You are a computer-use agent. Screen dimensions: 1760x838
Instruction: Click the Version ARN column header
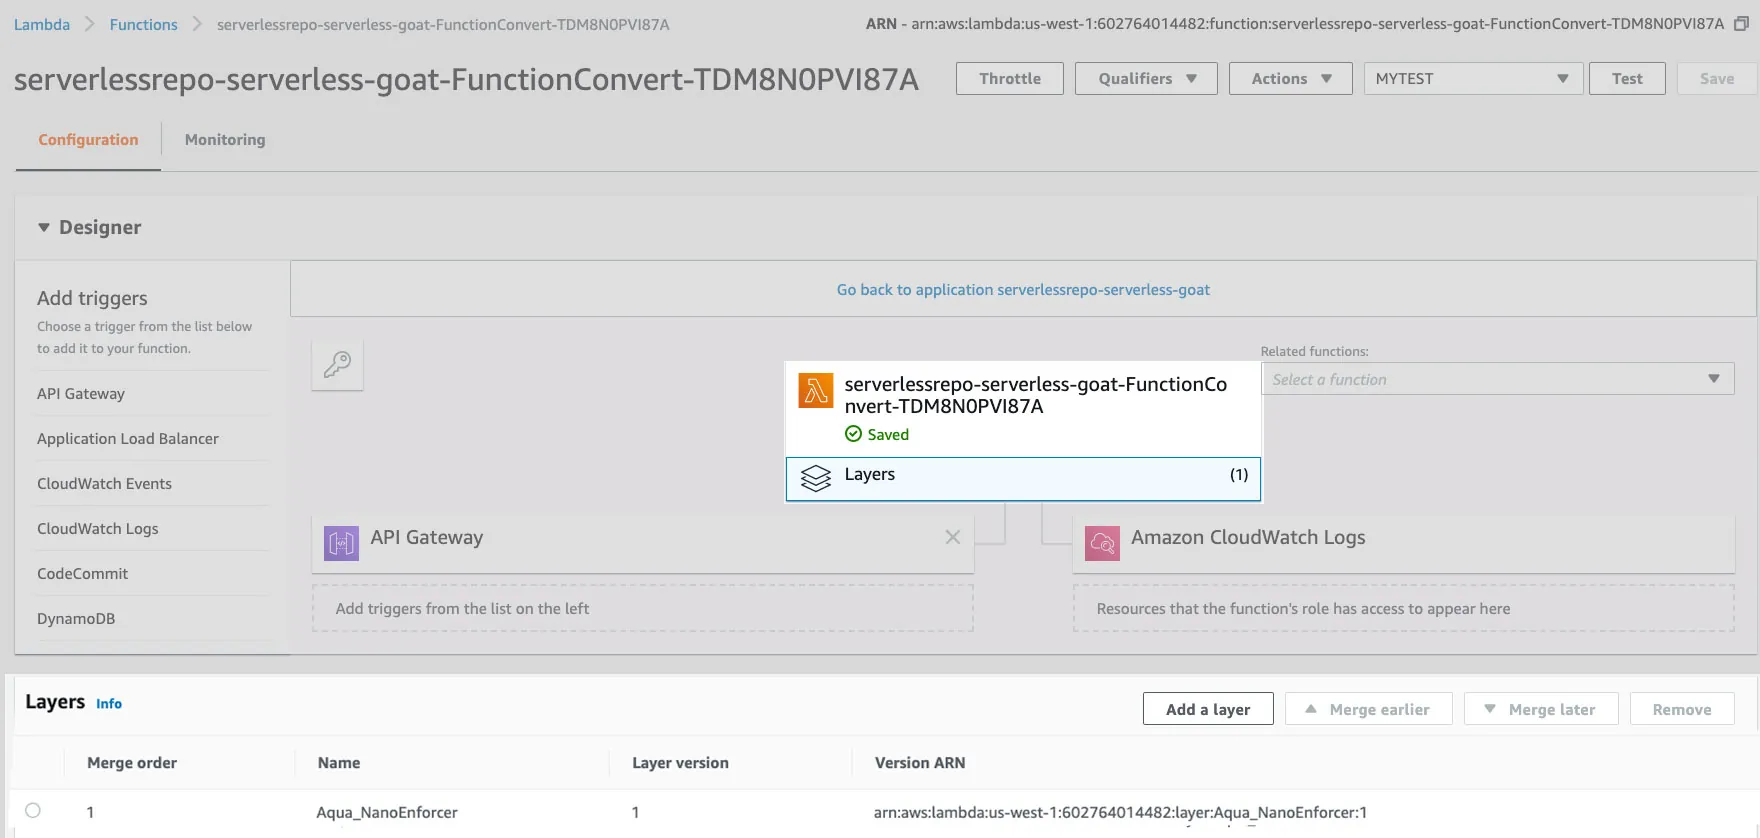(920, 763)
